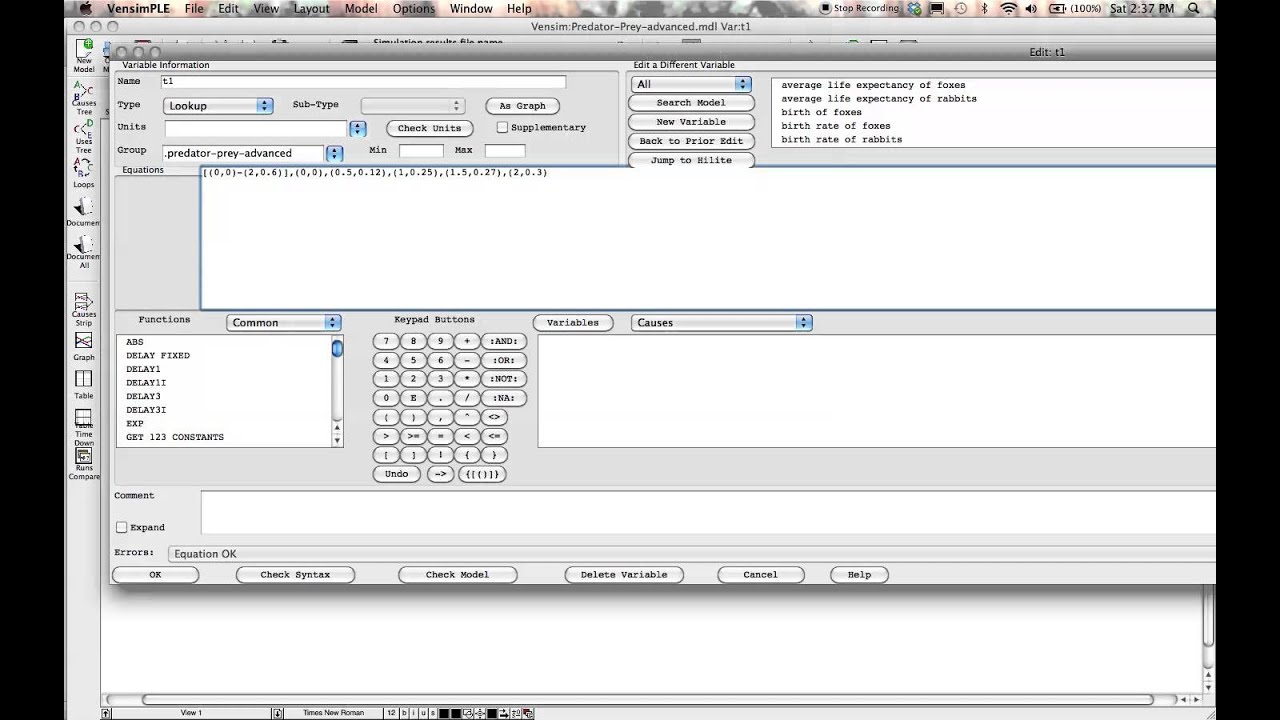
Task: Click the next view down arrow
Action: click(278, 713)
